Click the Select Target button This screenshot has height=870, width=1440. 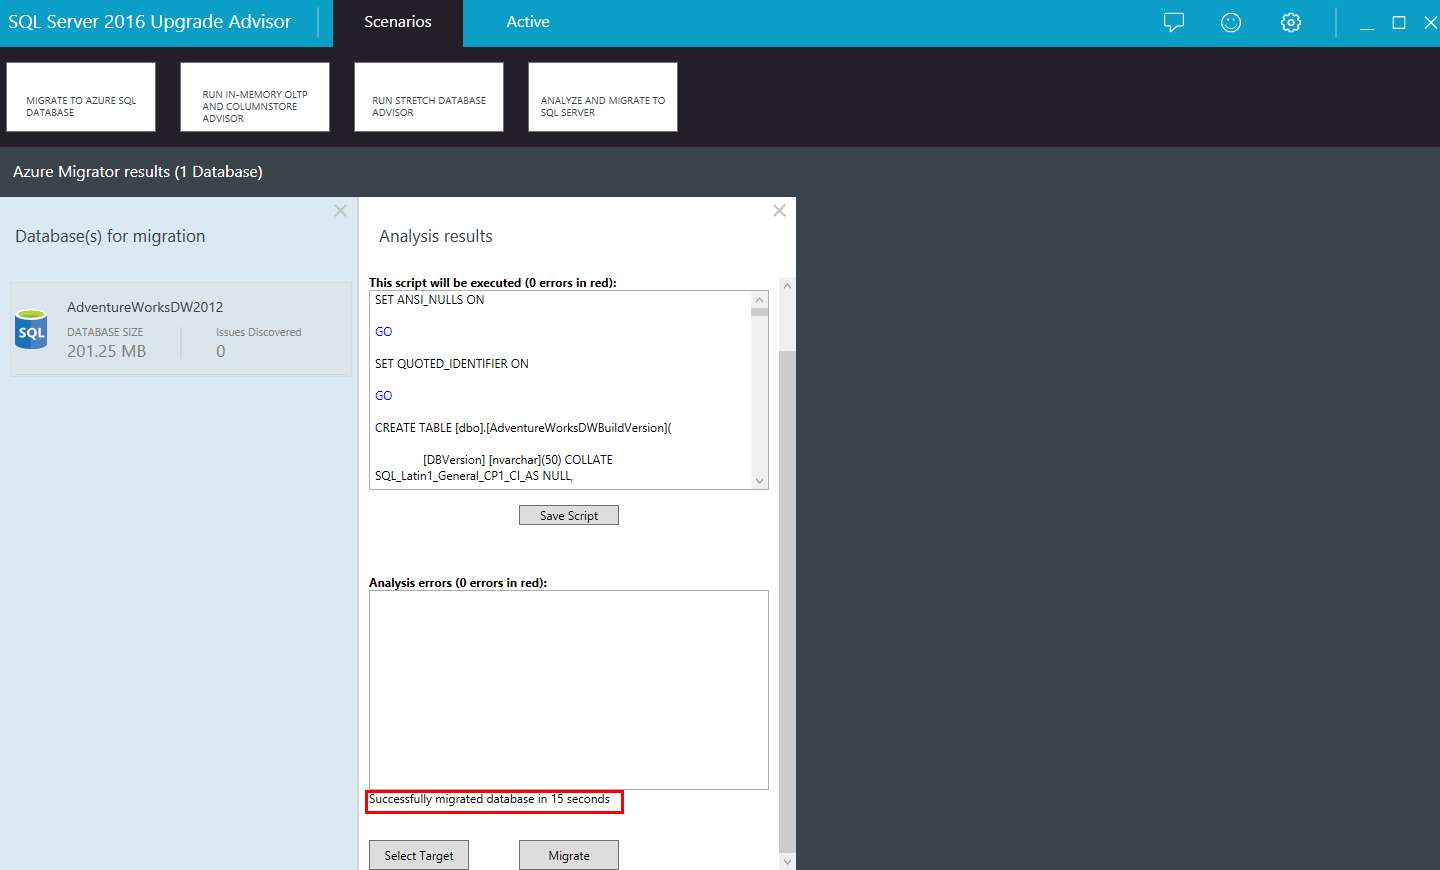[x=419, y=855]
